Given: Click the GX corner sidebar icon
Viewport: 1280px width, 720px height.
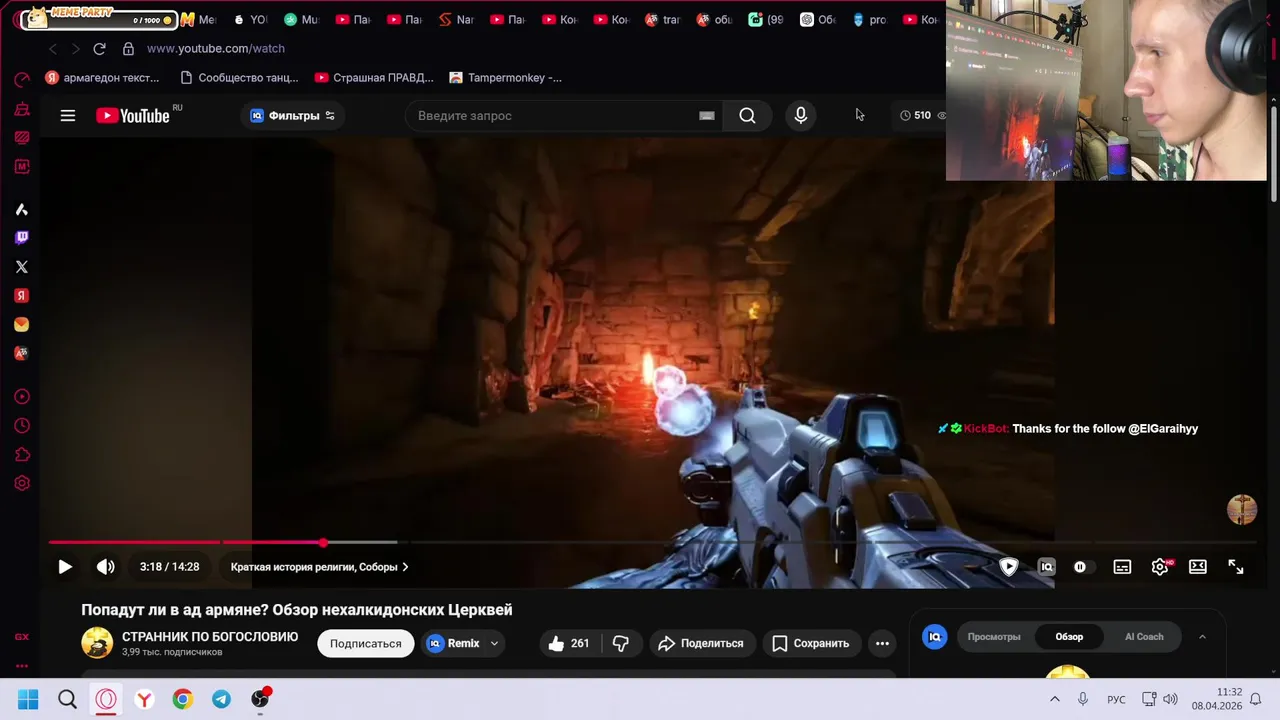Looking at the screenshot, I should coord(22,637).
